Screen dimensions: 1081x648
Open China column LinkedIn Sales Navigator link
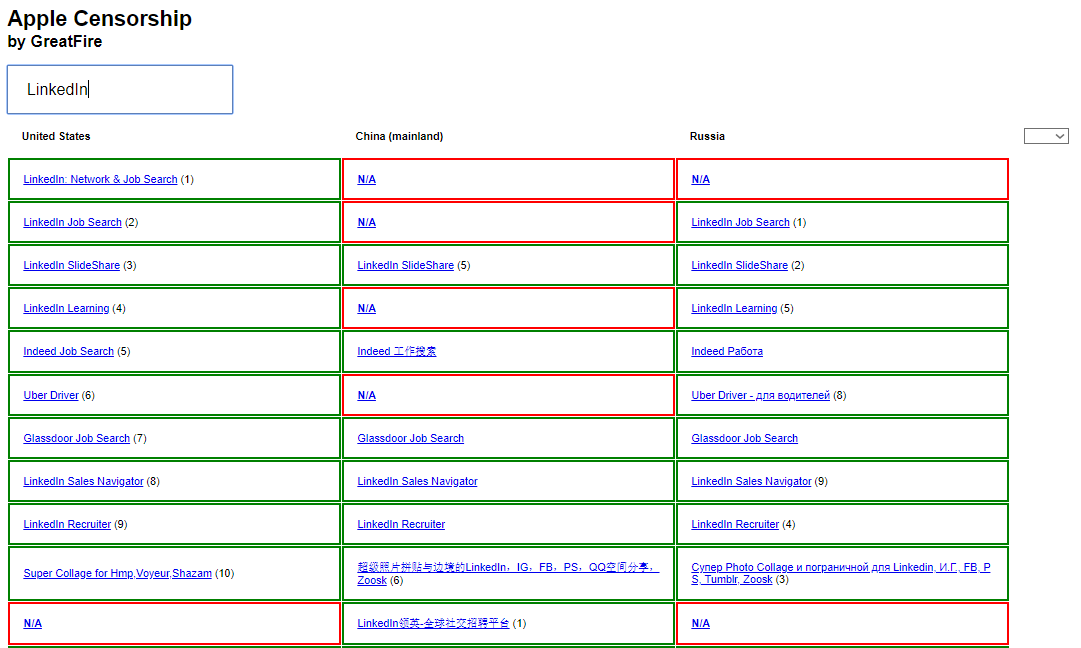(x=417, y=481)
